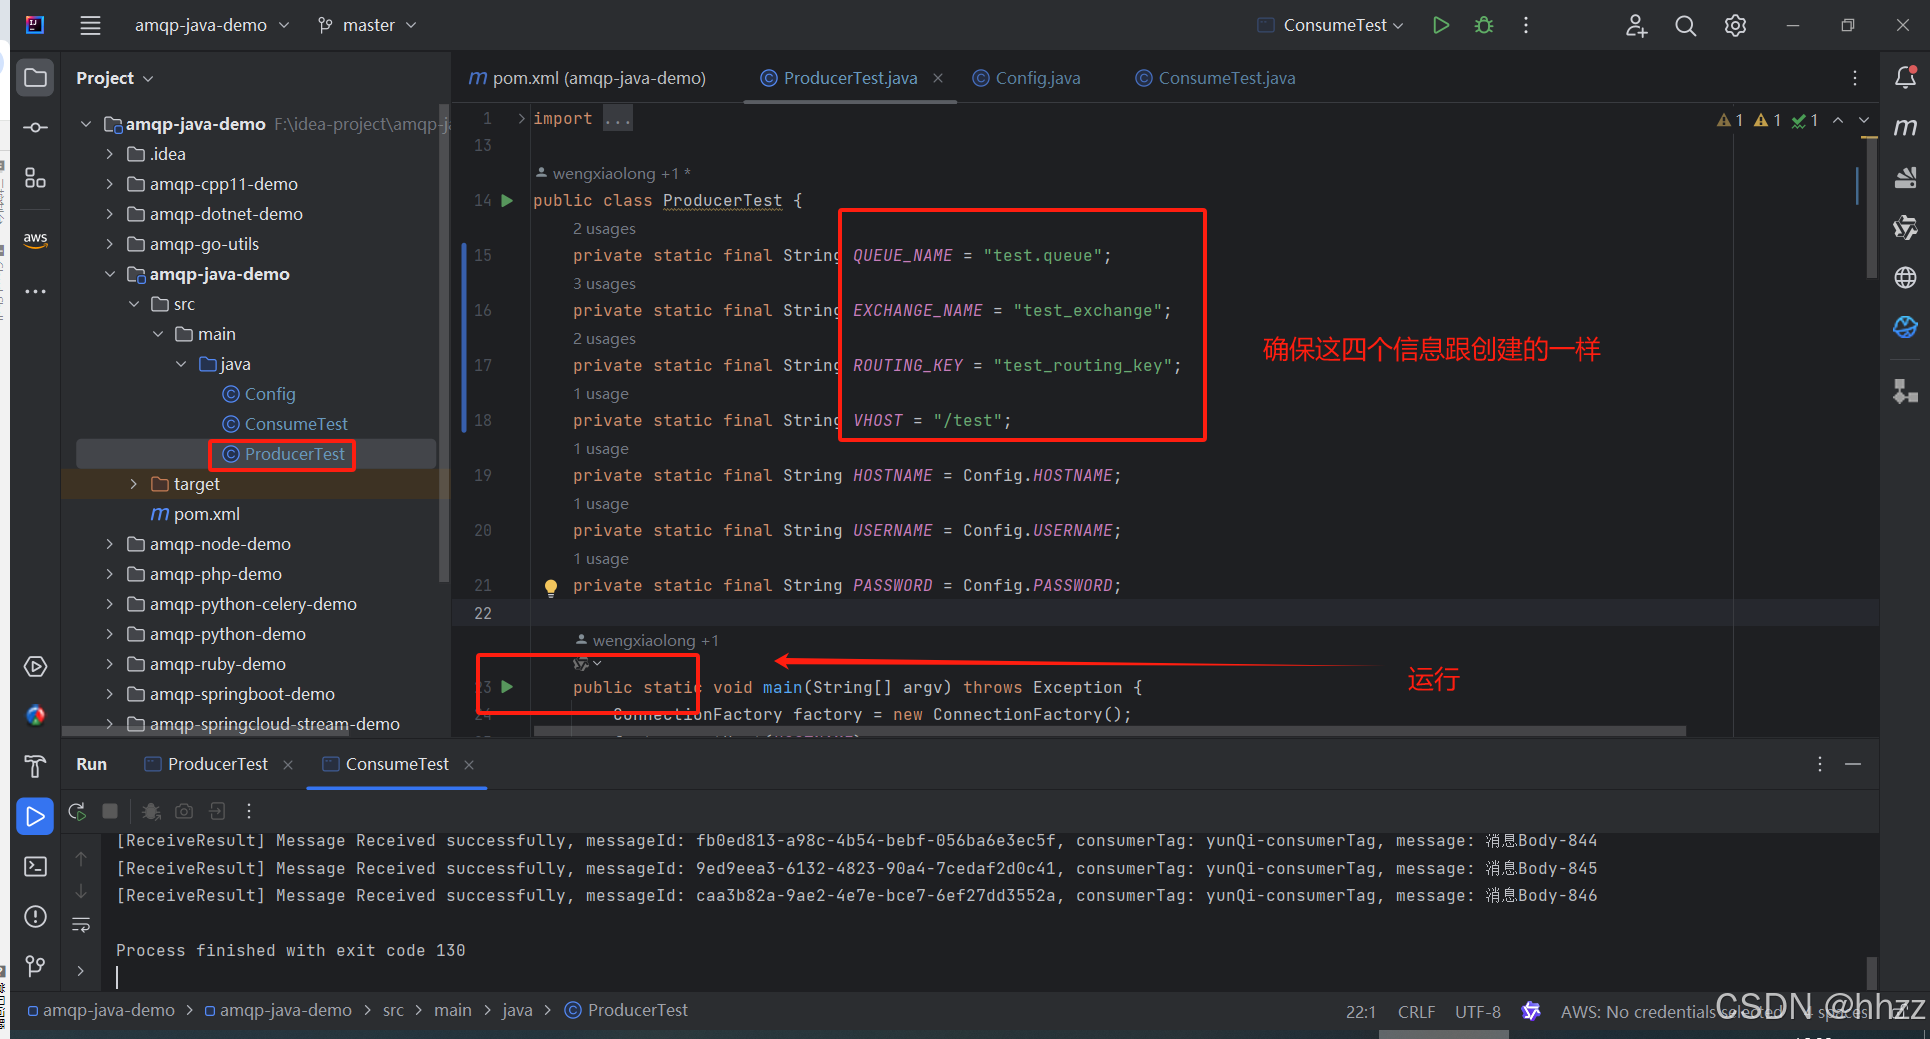Open the Notifications bell icon

pos(1905,78)
